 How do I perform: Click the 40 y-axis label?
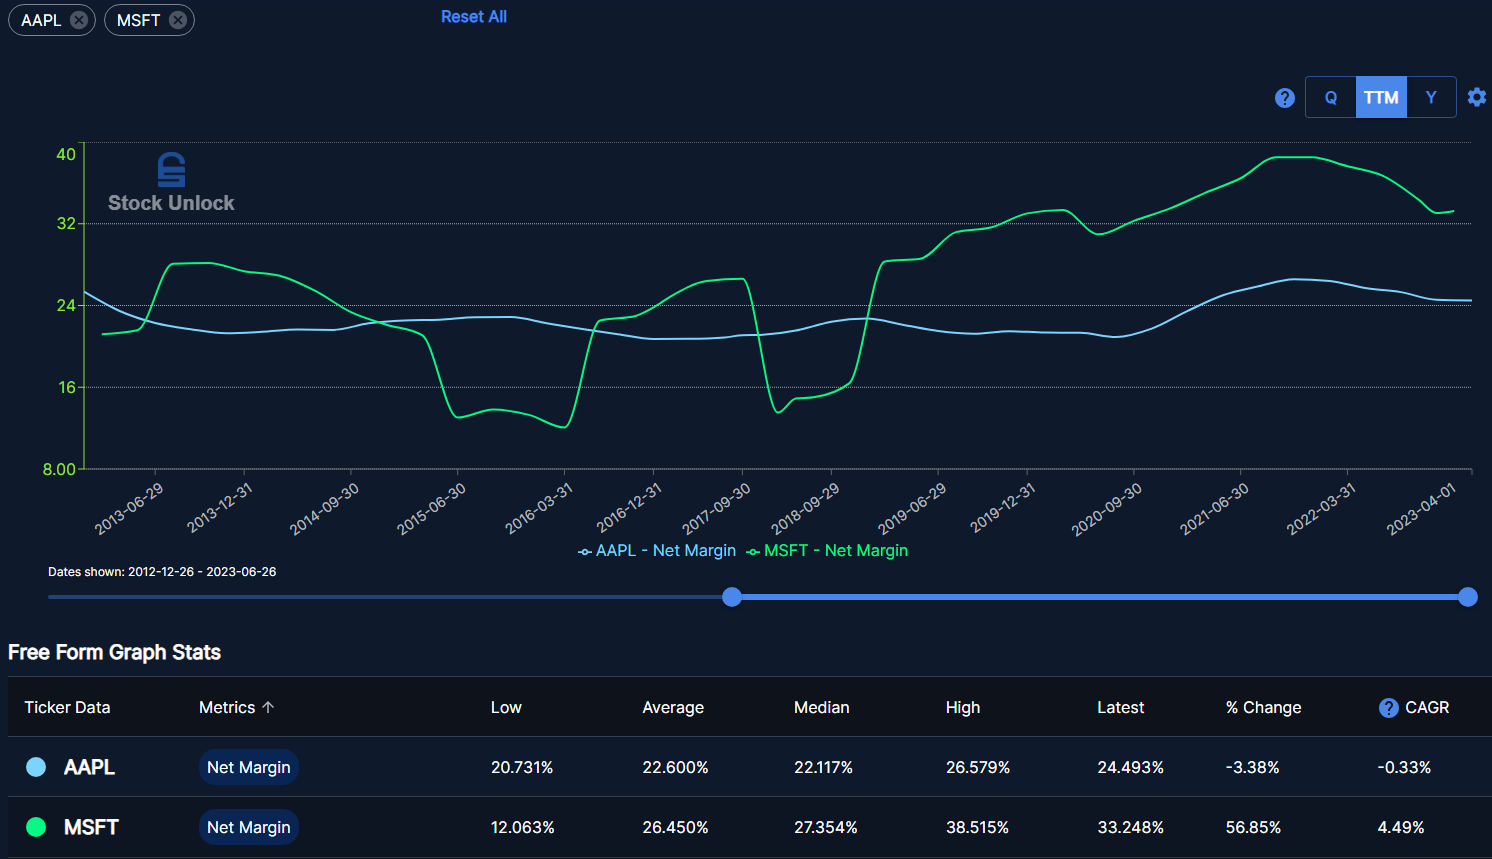tap(66, 154)
